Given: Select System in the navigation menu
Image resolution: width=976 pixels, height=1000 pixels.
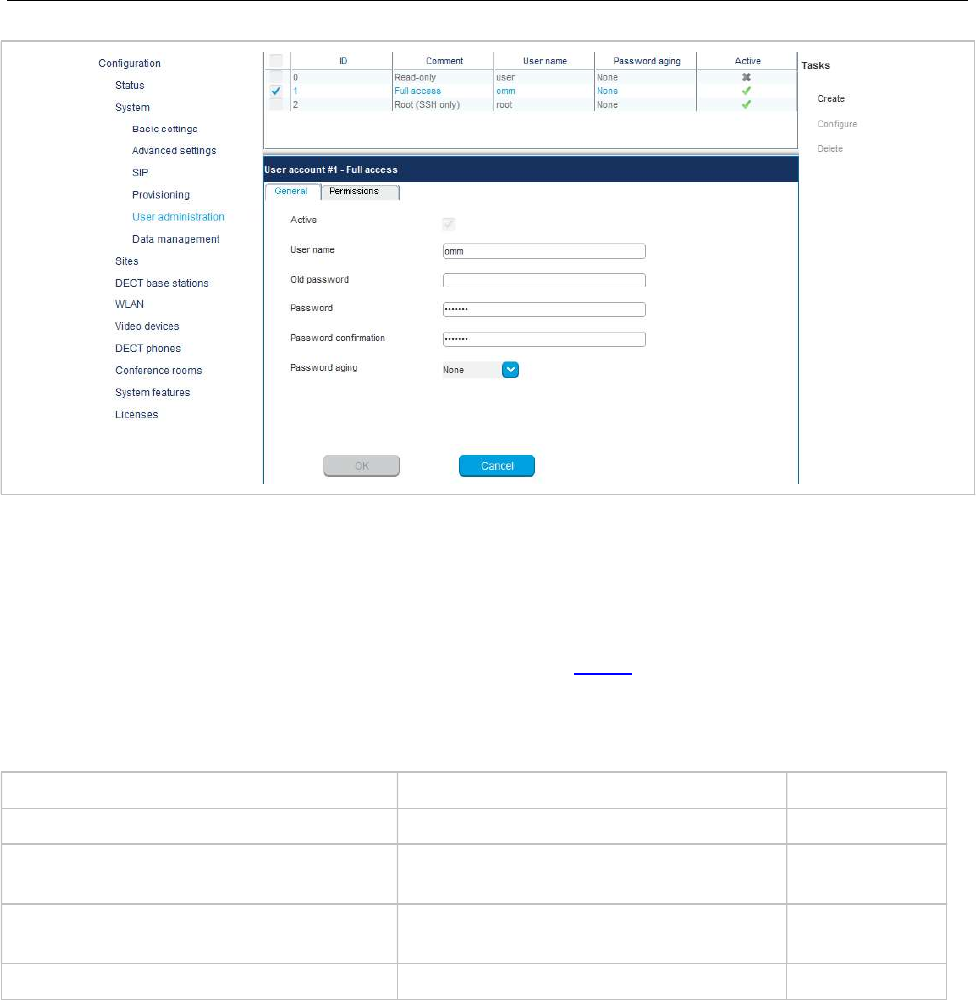Looking at the screenshot, I should pos(132,107).
